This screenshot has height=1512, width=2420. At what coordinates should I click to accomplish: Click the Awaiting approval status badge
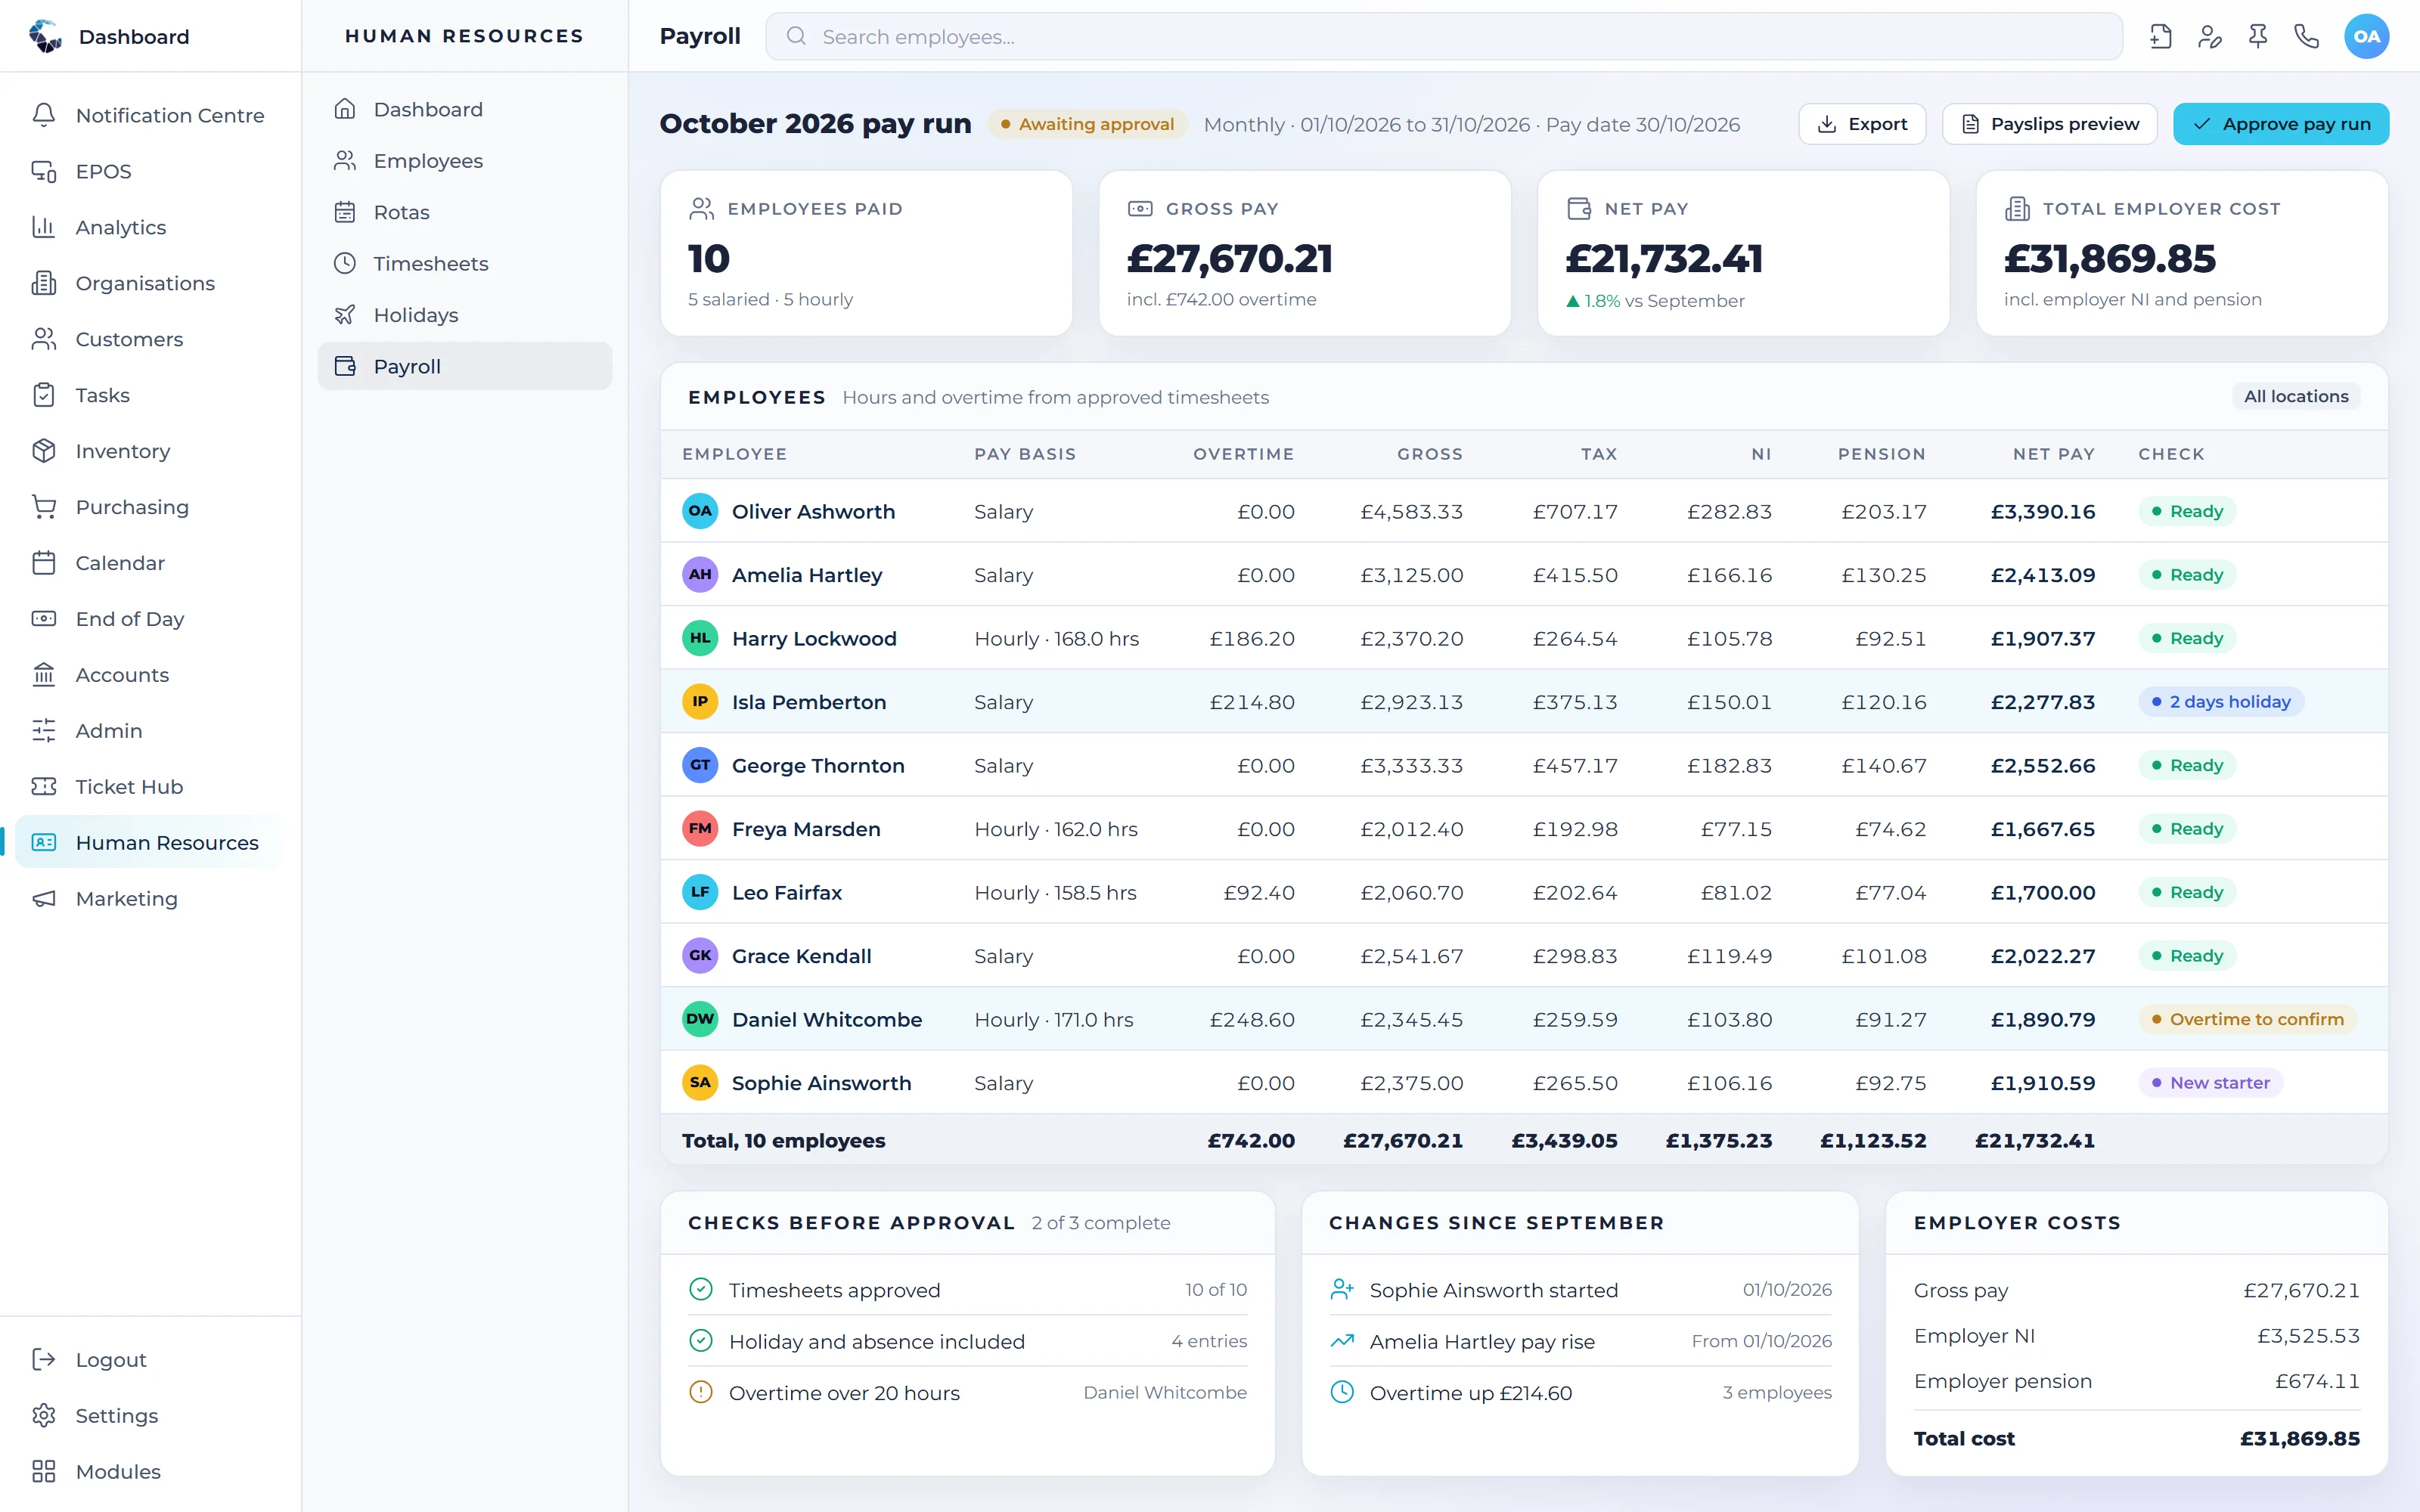coord(1087,125)
